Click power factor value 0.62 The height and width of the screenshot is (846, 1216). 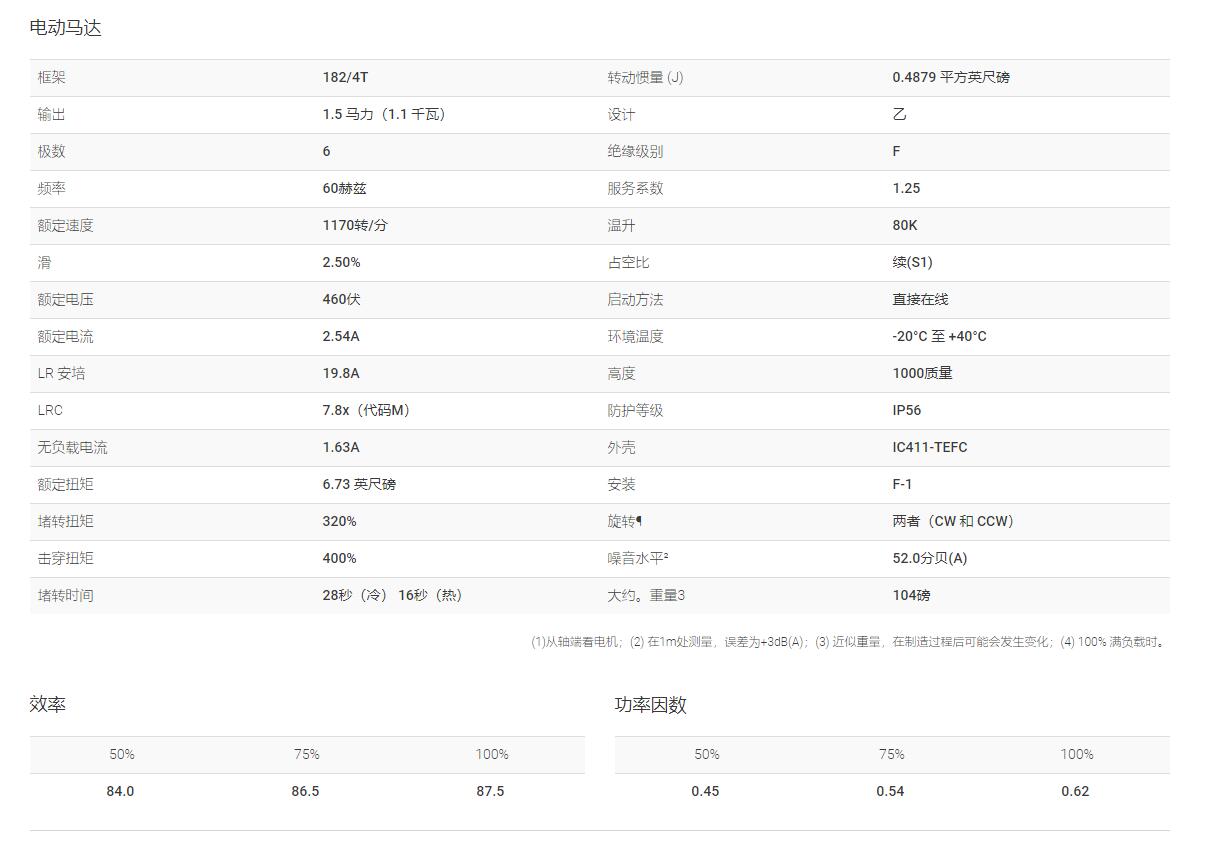(x=1075, y=791)
